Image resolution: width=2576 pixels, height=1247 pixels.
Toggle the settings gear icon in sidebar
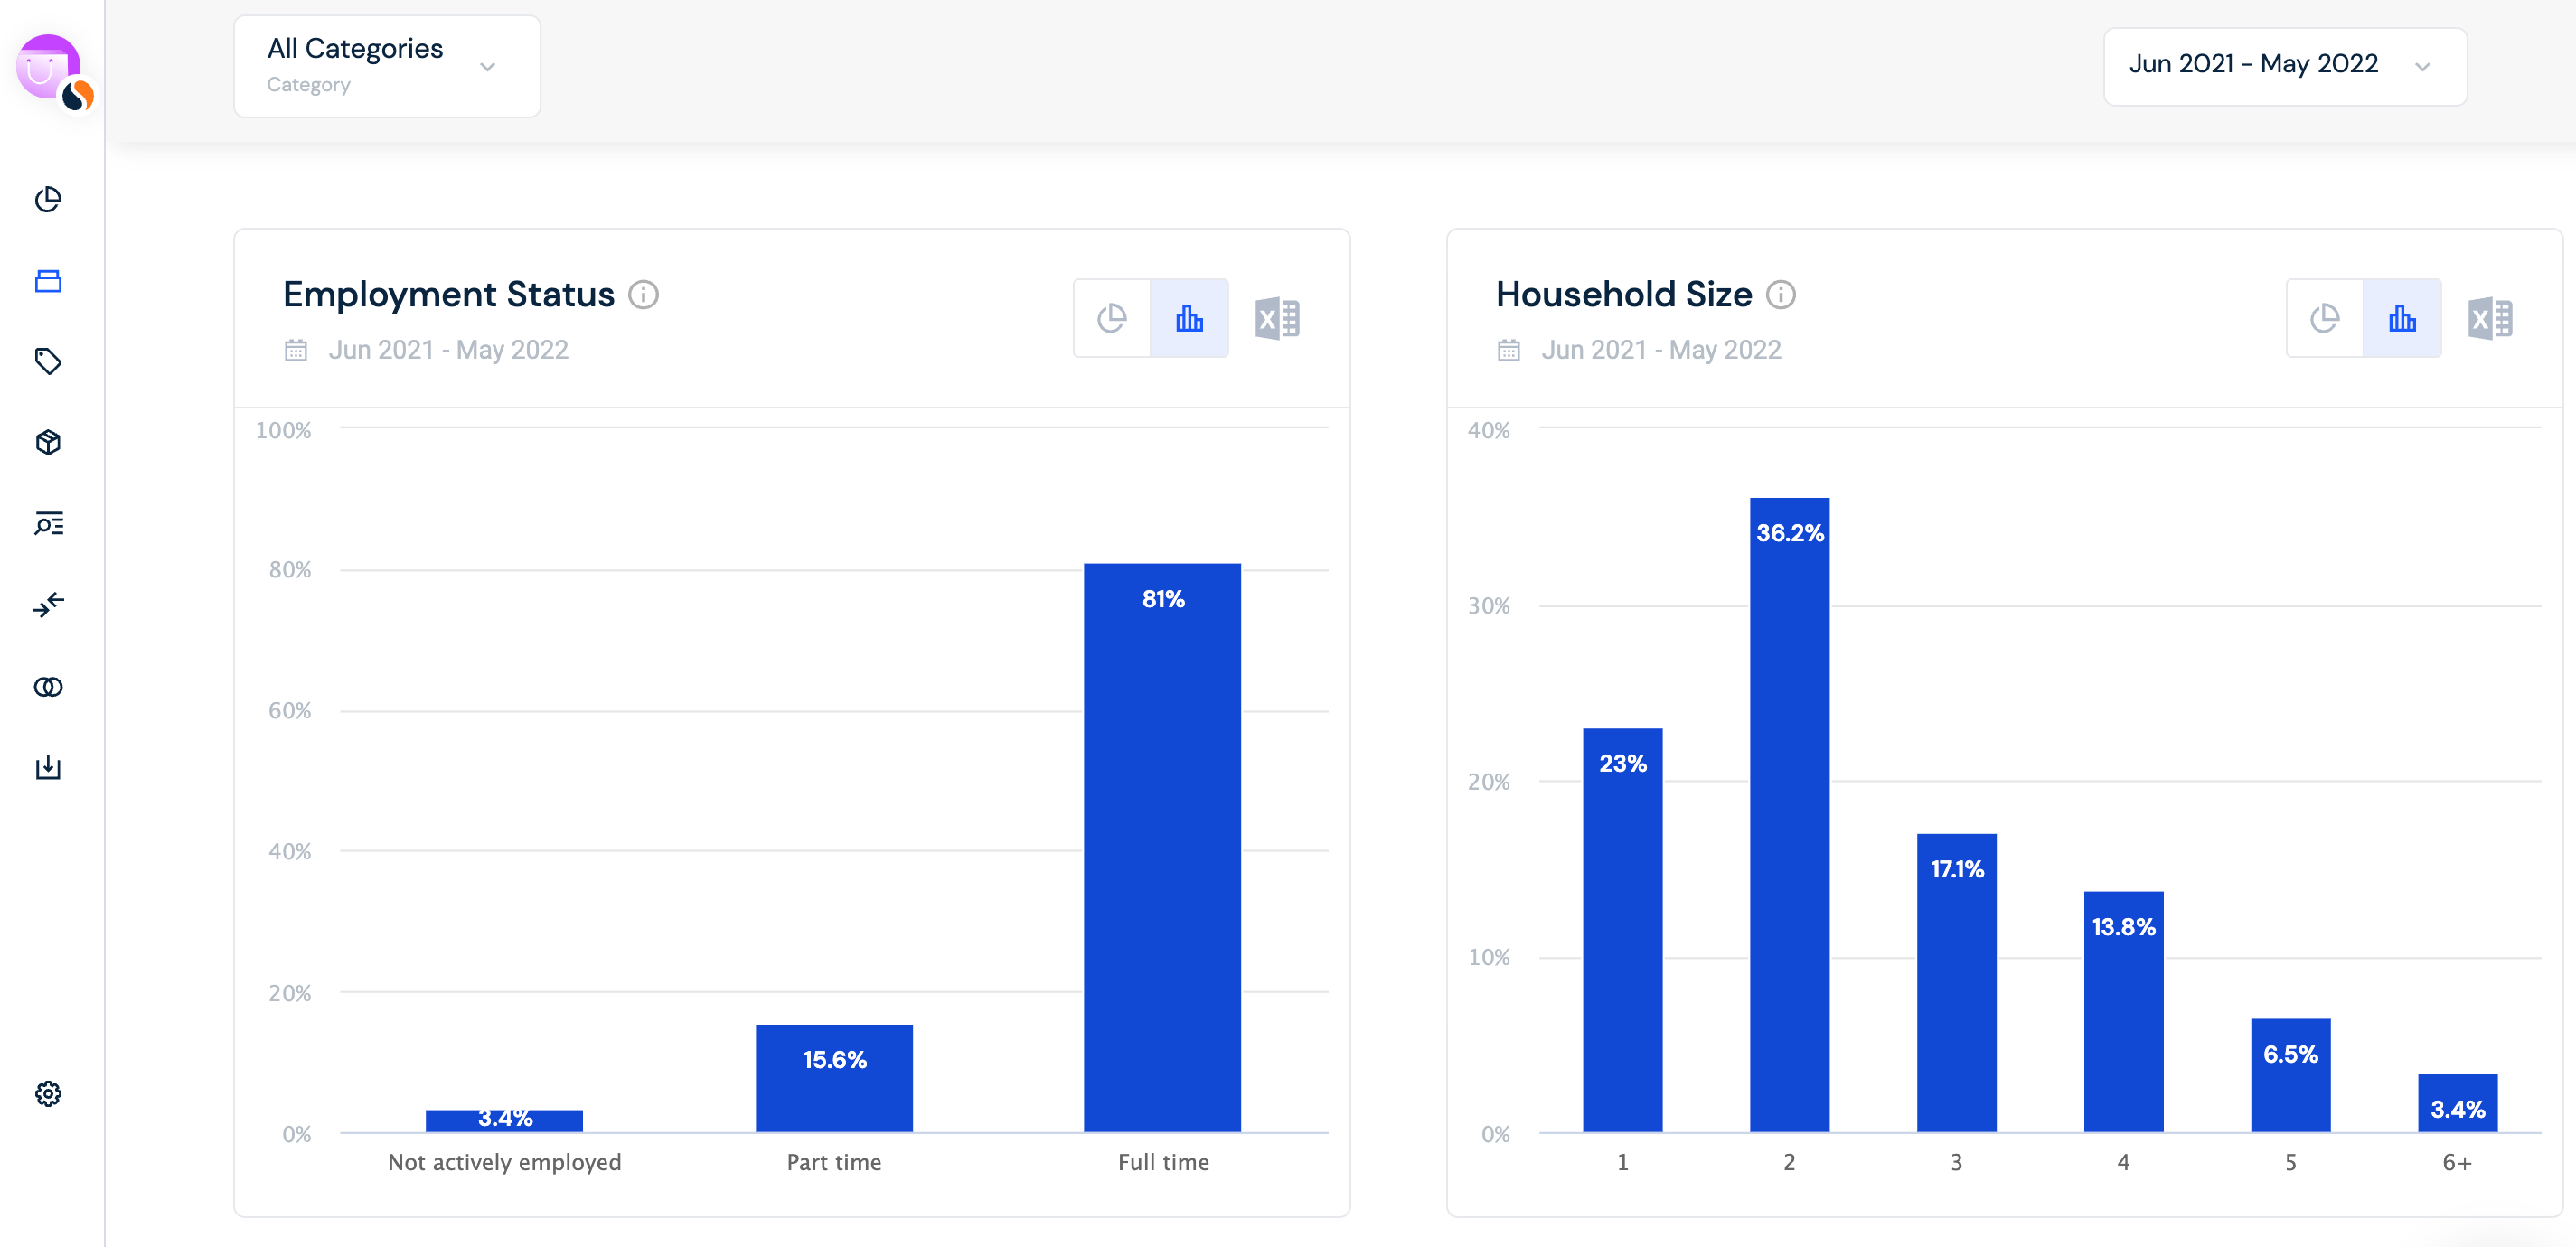(x=48, y=1092)
